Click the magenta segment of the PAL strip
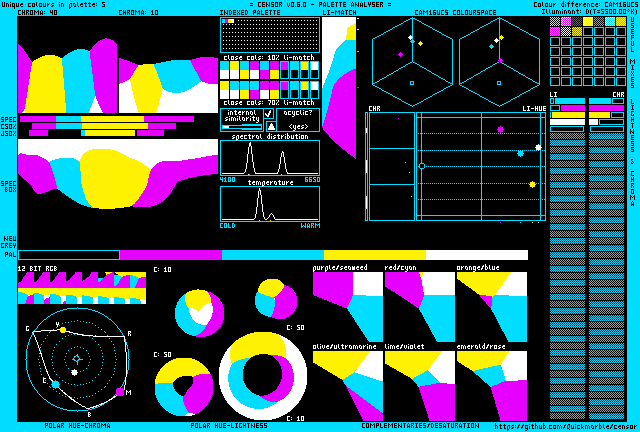The image size is (640, 432). click(171, 255)
